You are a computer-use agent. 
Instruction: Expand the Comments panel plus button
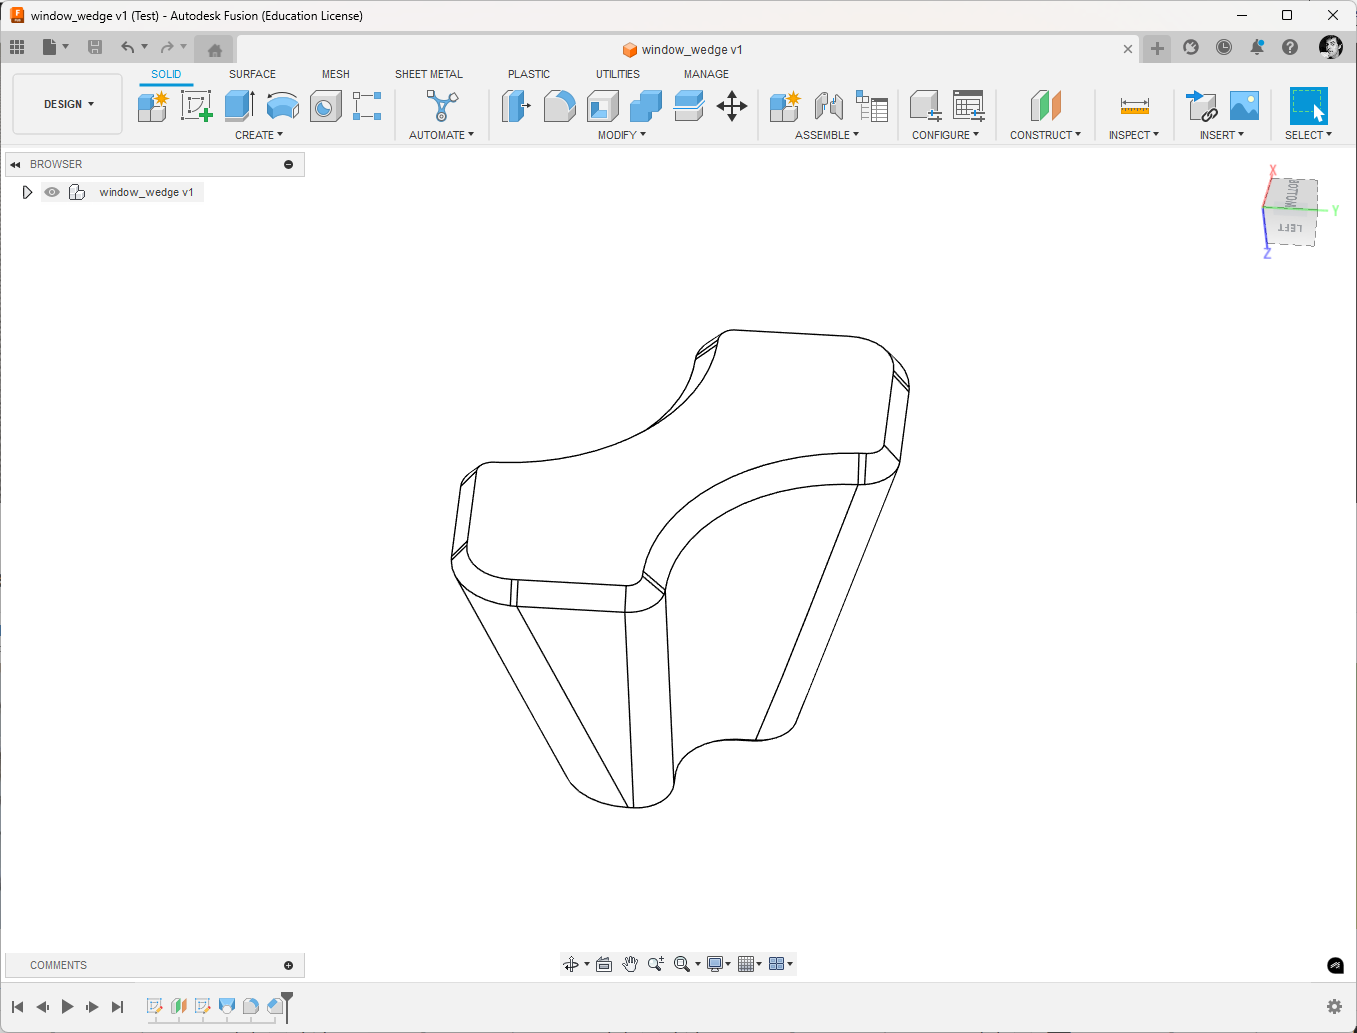point(288,965)
